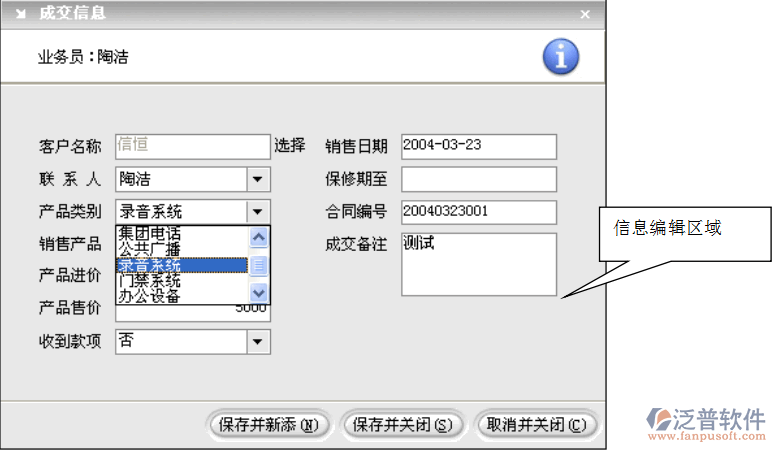Click the dropdown list scrollbar thumb

click(x=259, y=265)
